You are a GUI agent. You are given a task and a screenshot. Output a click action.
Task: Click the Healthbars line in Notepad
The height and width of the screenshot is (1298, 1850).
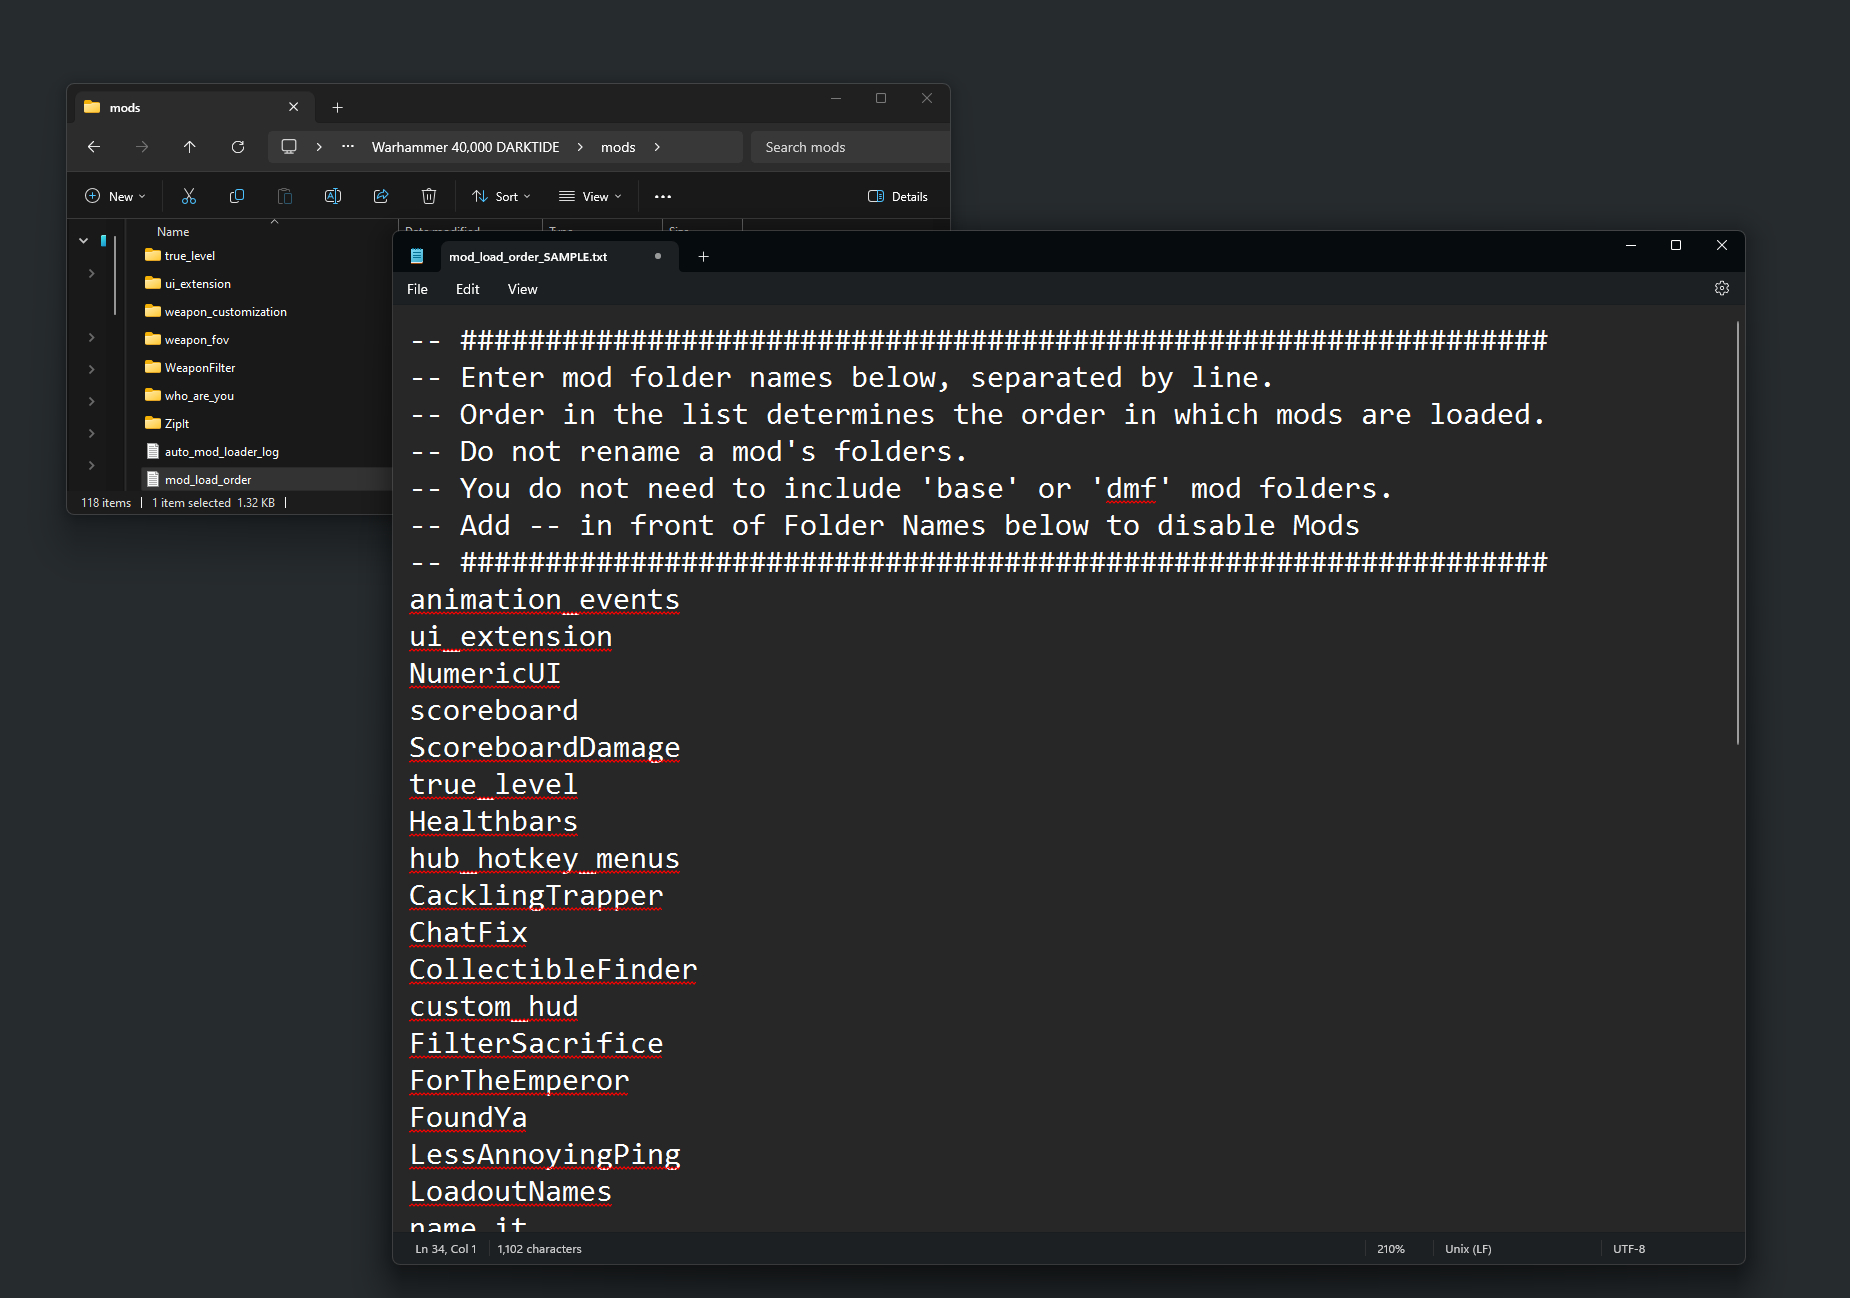pos(494,822)
